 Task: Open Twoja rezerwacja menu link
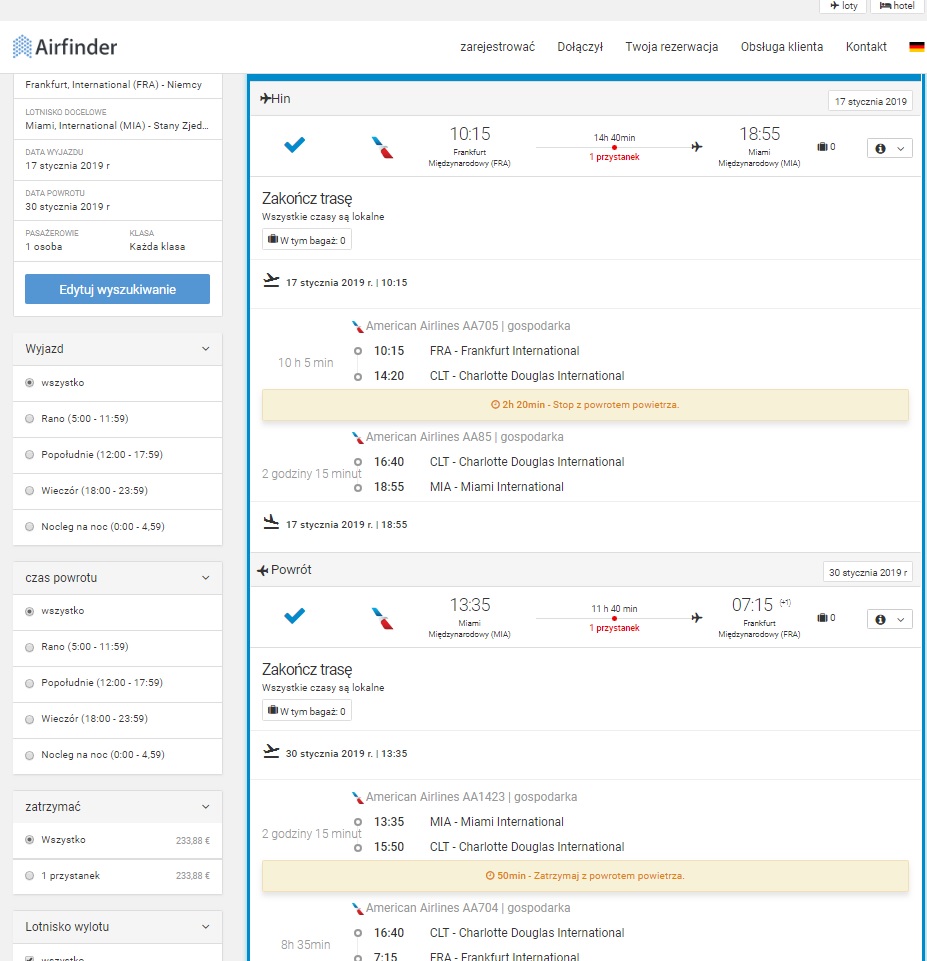[672, 47]
